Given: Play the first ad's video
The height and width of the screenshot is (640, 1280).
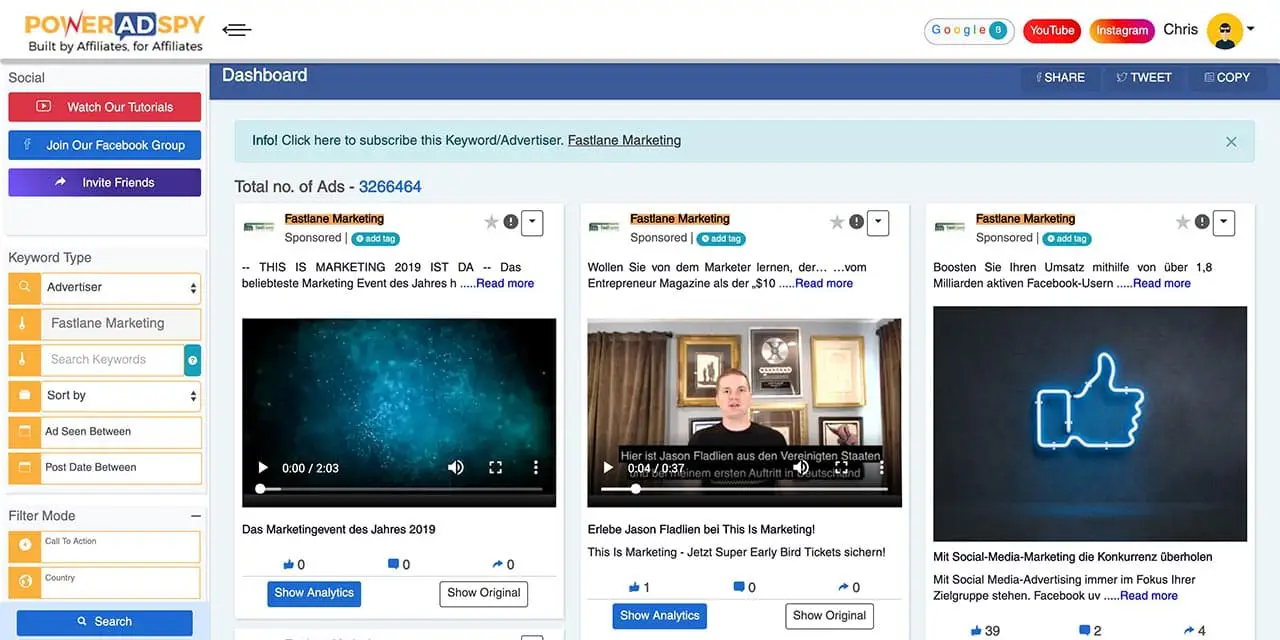Looking at the screenshot, I should (x=263, y=468).
